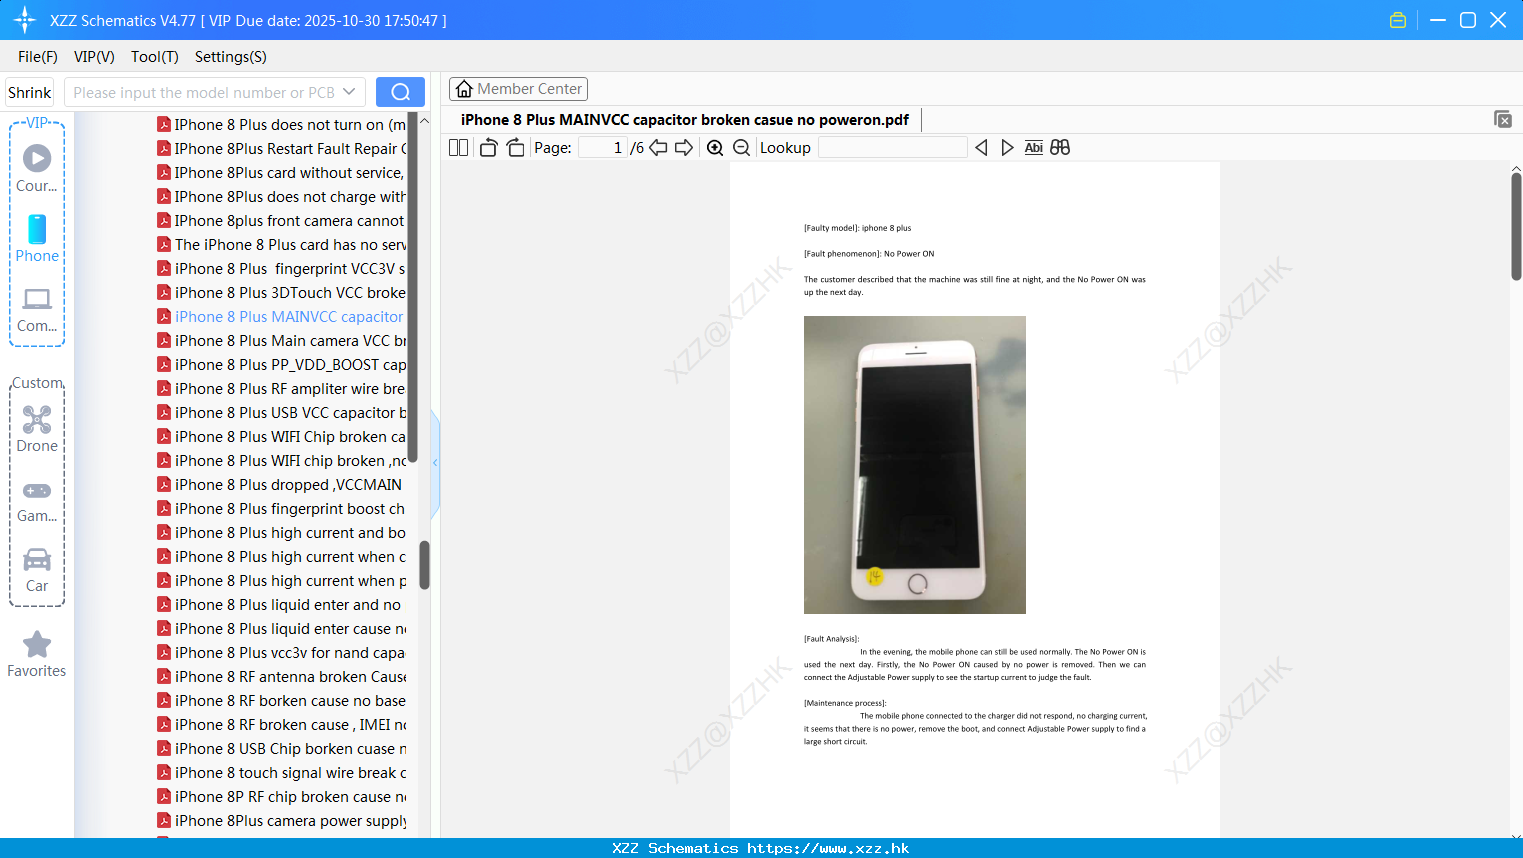
Task: Toggle the two-page view layout icon
Action: tap(458, 148)
